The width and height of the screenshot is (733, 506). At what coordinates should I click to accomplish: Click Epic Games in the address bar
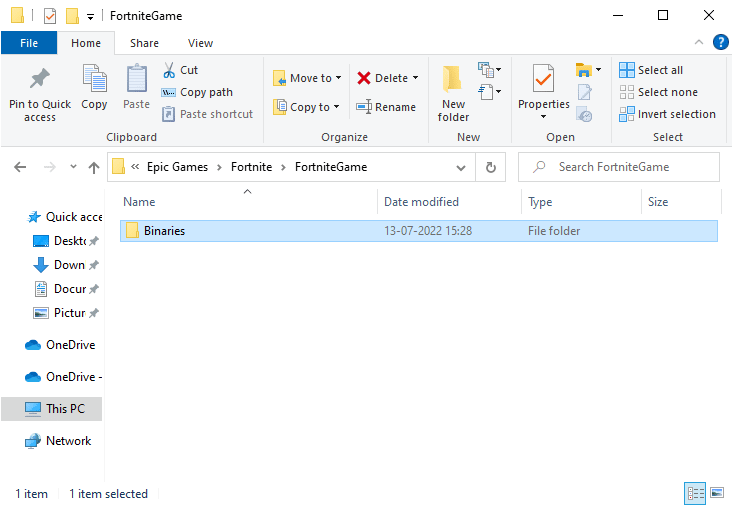(x=178, y=167)
